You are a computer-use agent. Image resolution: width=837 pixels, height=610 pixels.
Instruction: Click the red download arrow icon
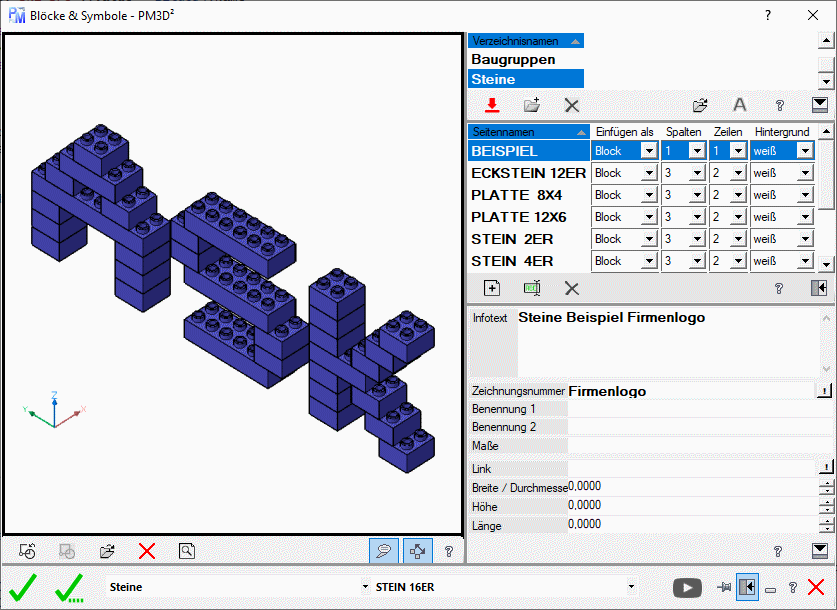(491, 105)
